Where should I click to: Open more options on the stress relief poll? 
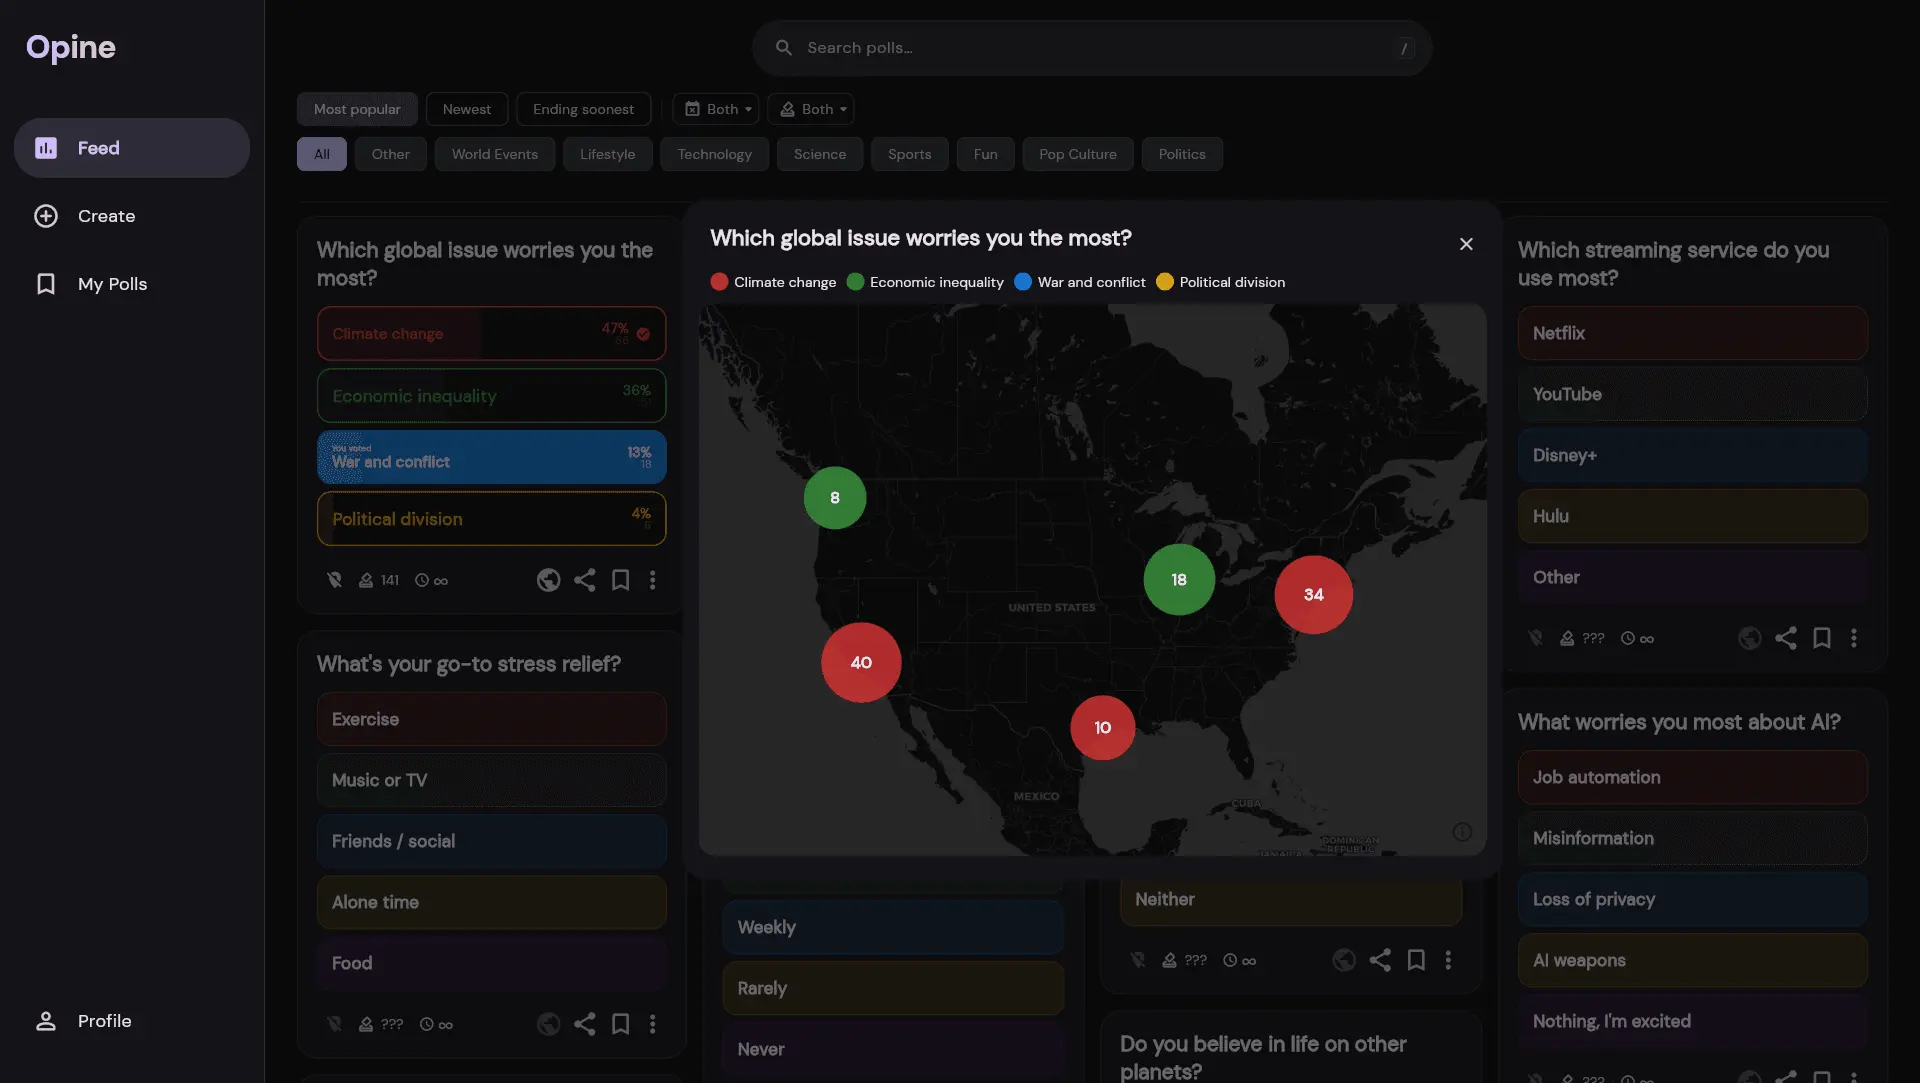(653, 1024)
